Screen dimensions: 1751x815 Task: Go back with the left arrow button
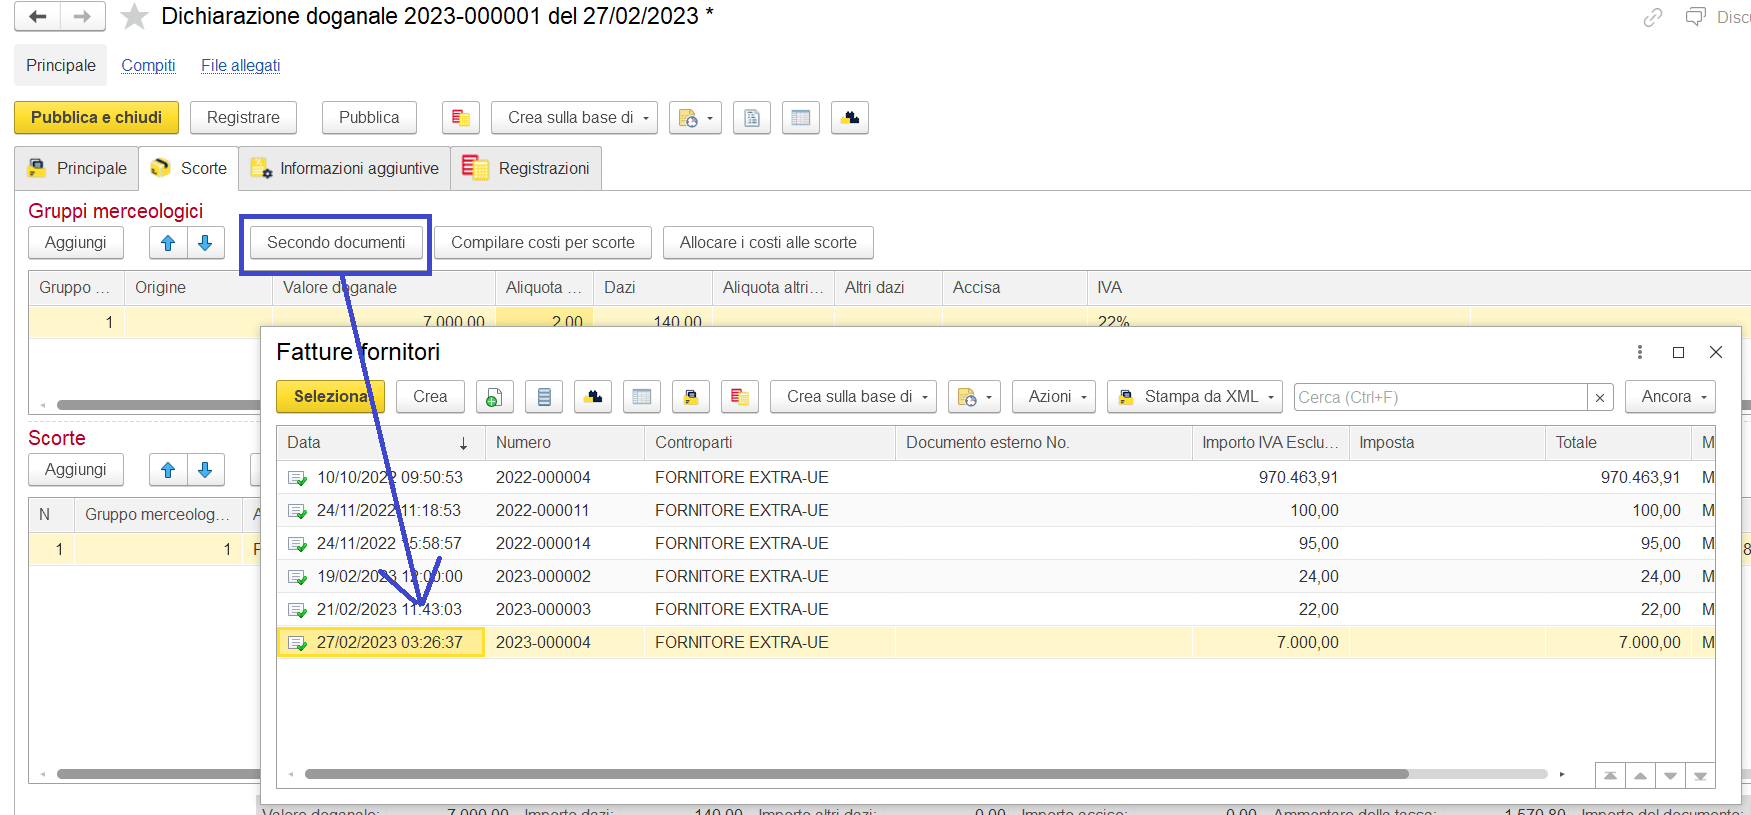[38, 16]
